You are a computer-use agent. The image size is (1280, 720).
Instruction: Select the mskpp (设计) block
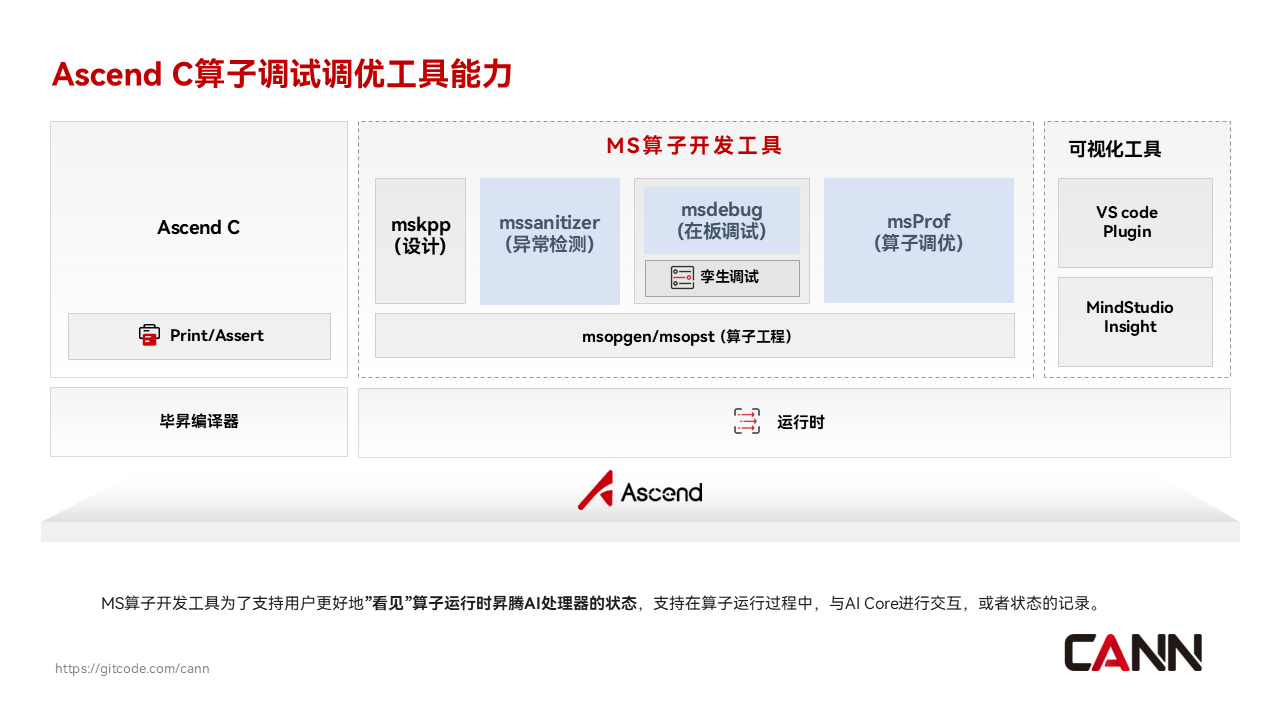pos(420,241)
